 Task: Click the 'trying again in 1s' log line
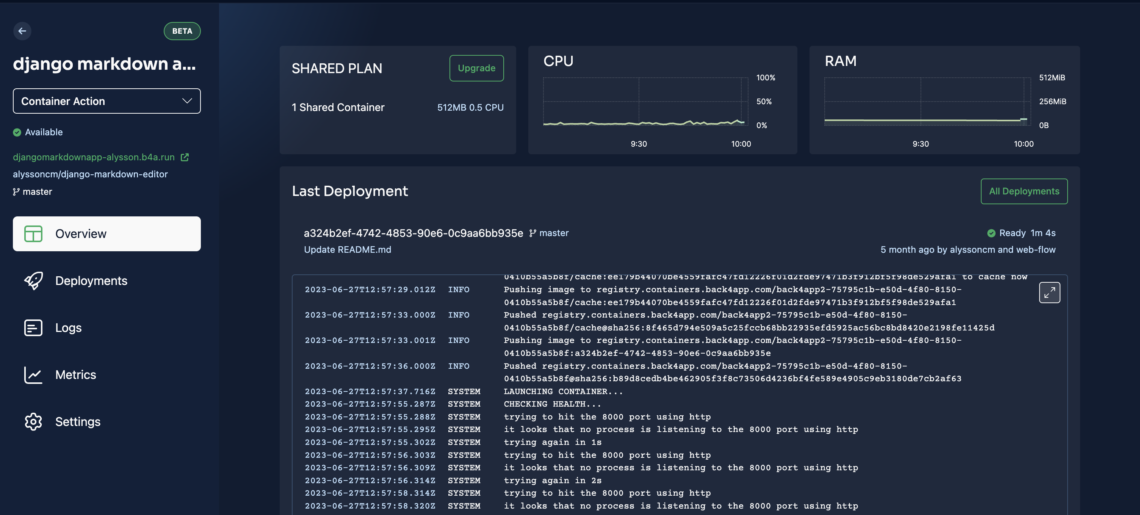[555, 442]
